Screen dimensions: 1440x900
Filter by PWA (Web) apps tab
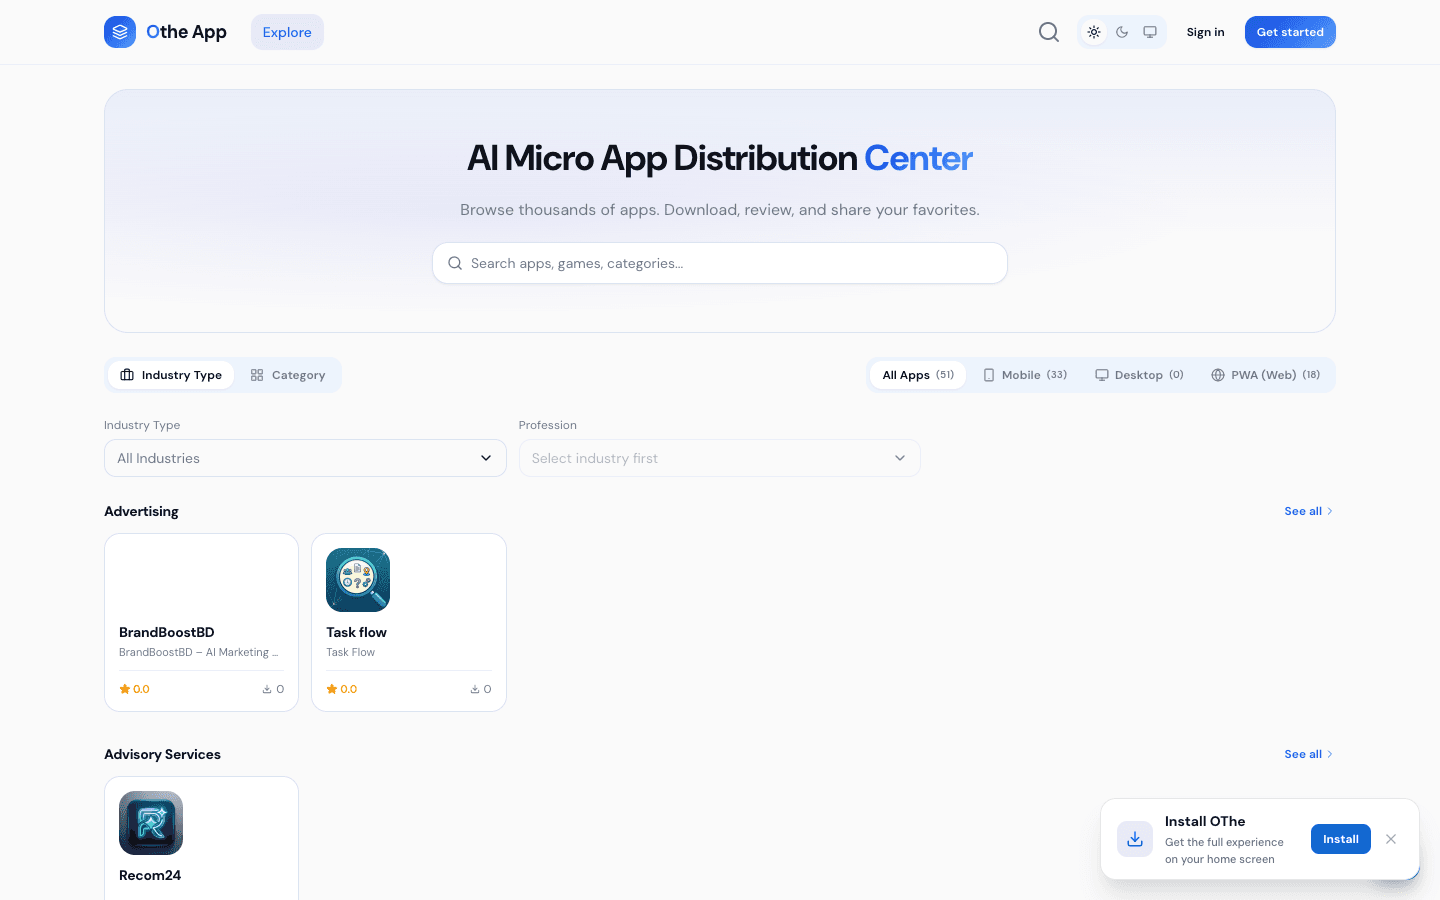(x=1265, y=375)
